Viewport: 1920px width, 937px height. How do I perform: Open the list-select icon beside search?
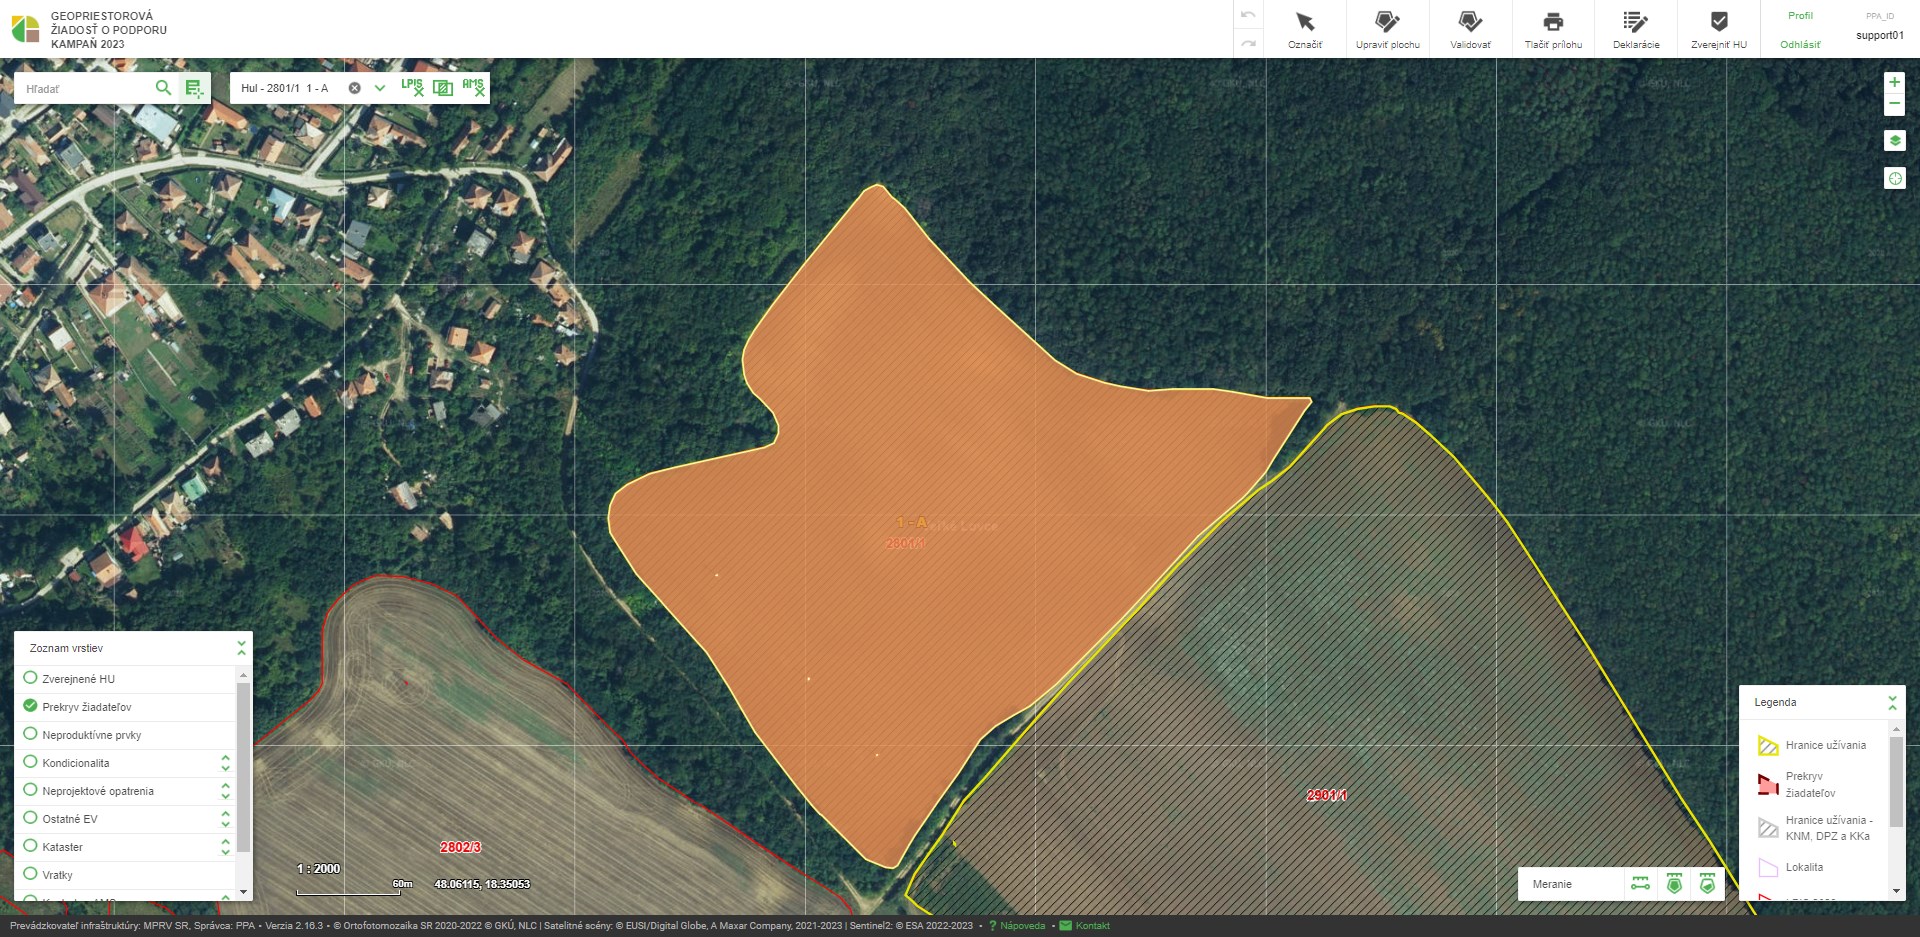pos(194,88)
